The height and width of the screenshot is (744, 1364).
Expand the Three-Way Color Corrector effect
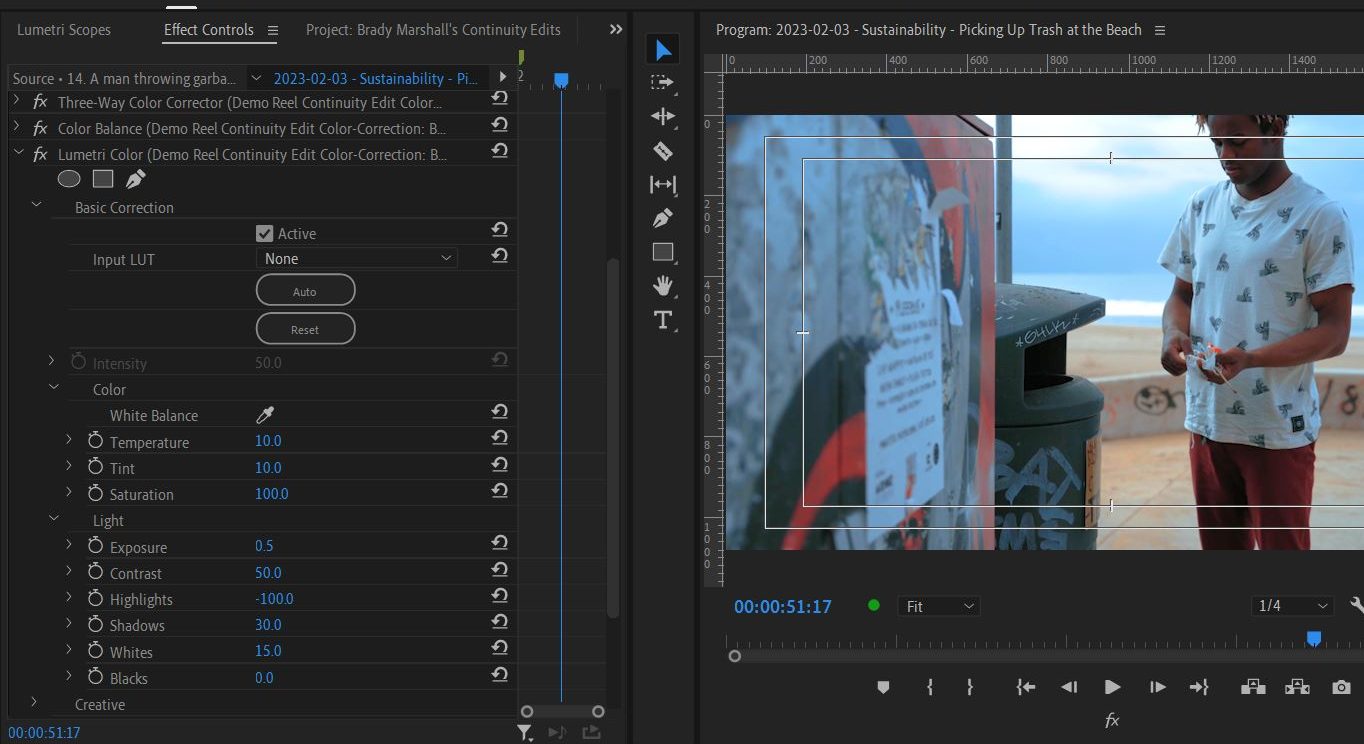pyautogui.click(x=16, y=100)
